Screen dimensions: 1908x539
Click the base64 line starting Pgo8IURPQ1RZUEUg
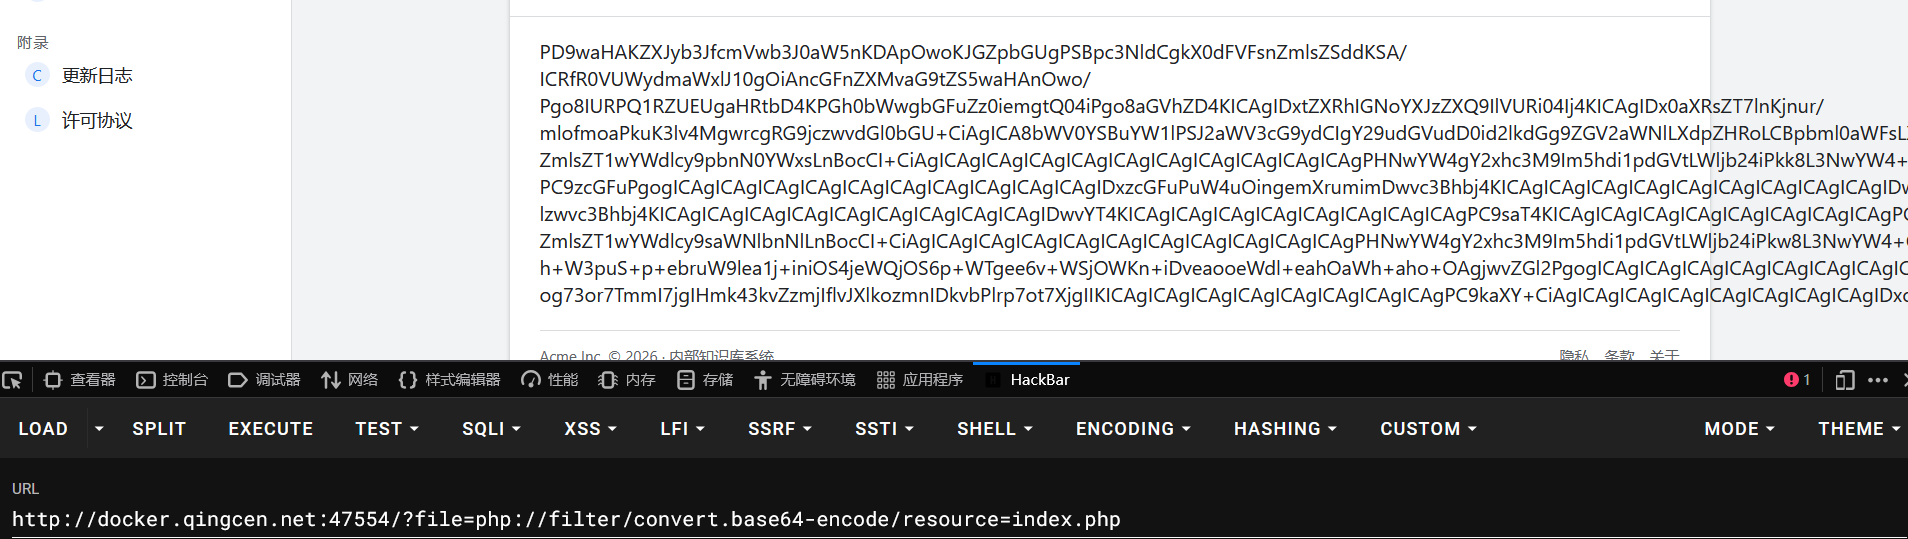click(x=1182, y=106)
